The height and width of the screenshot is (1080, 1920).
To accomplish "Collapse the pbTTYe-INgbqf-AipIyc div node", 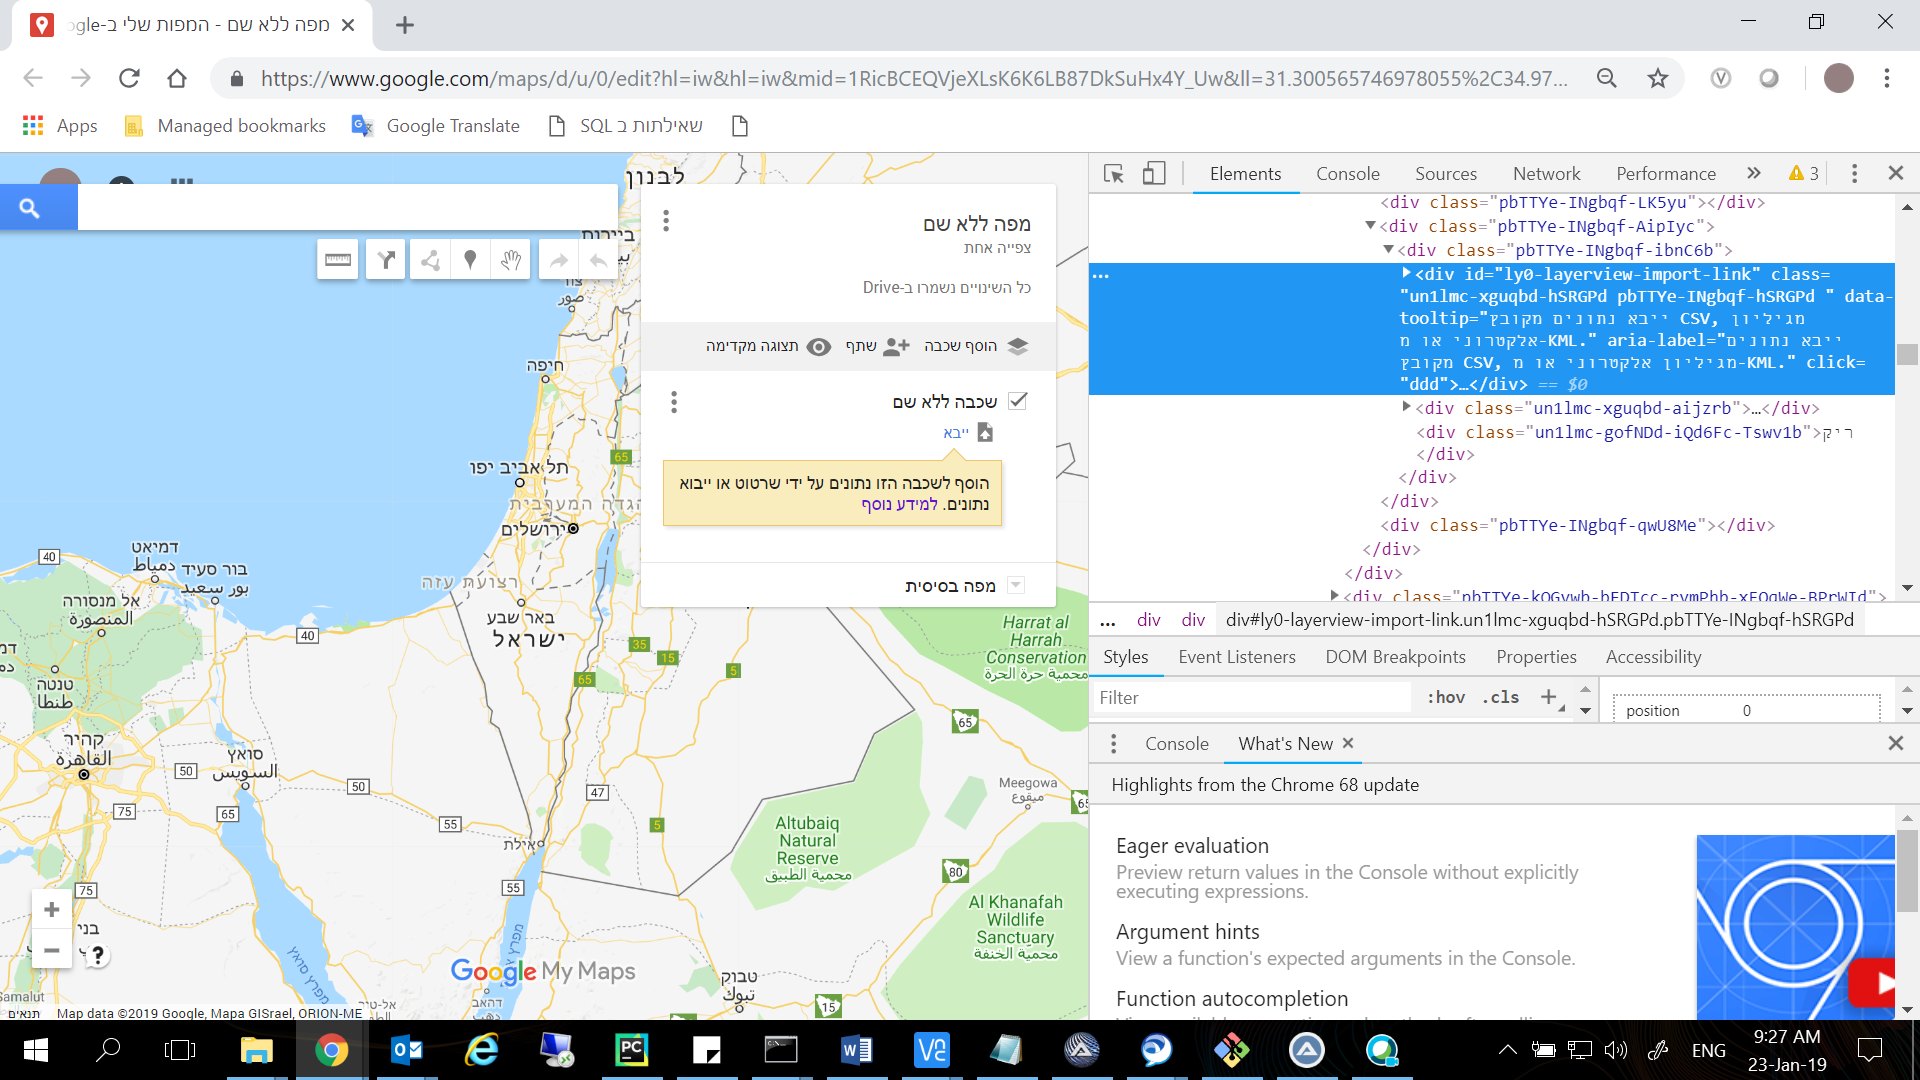I will [x=1370, y=226].
